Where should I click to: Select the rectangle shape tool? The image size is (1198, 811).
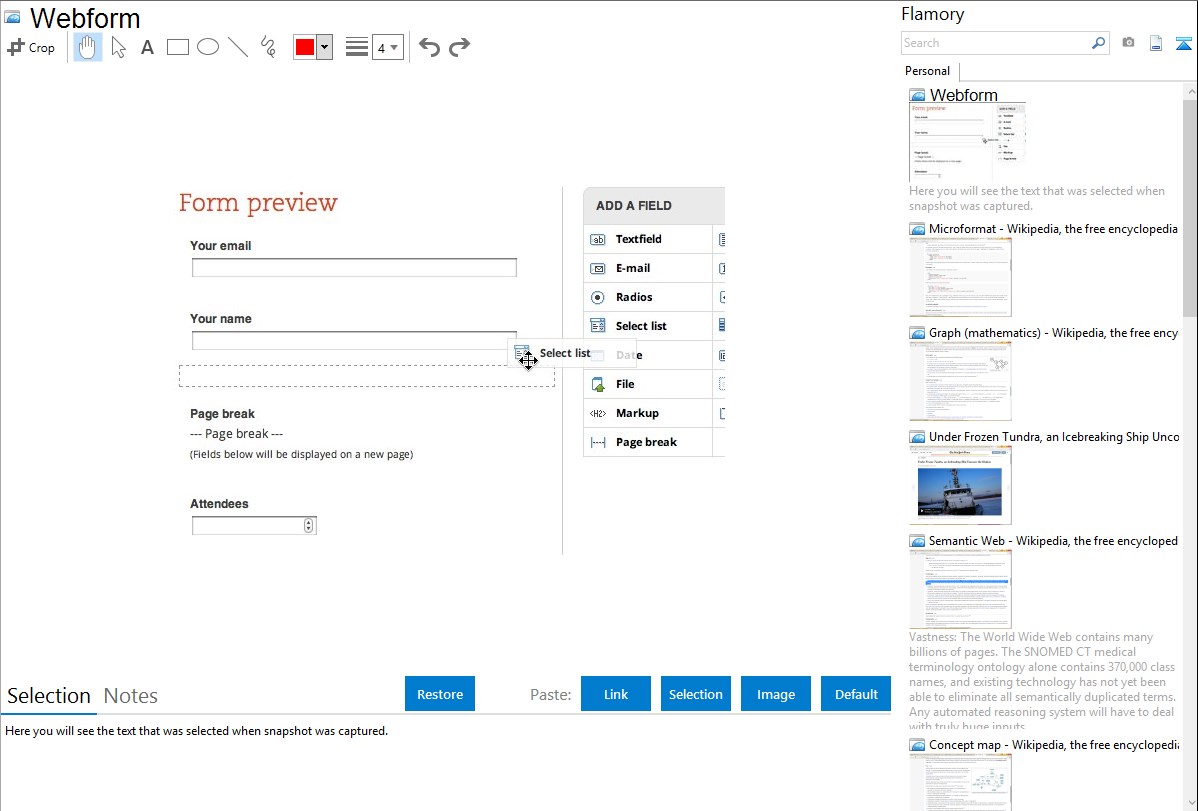(177, 47)
